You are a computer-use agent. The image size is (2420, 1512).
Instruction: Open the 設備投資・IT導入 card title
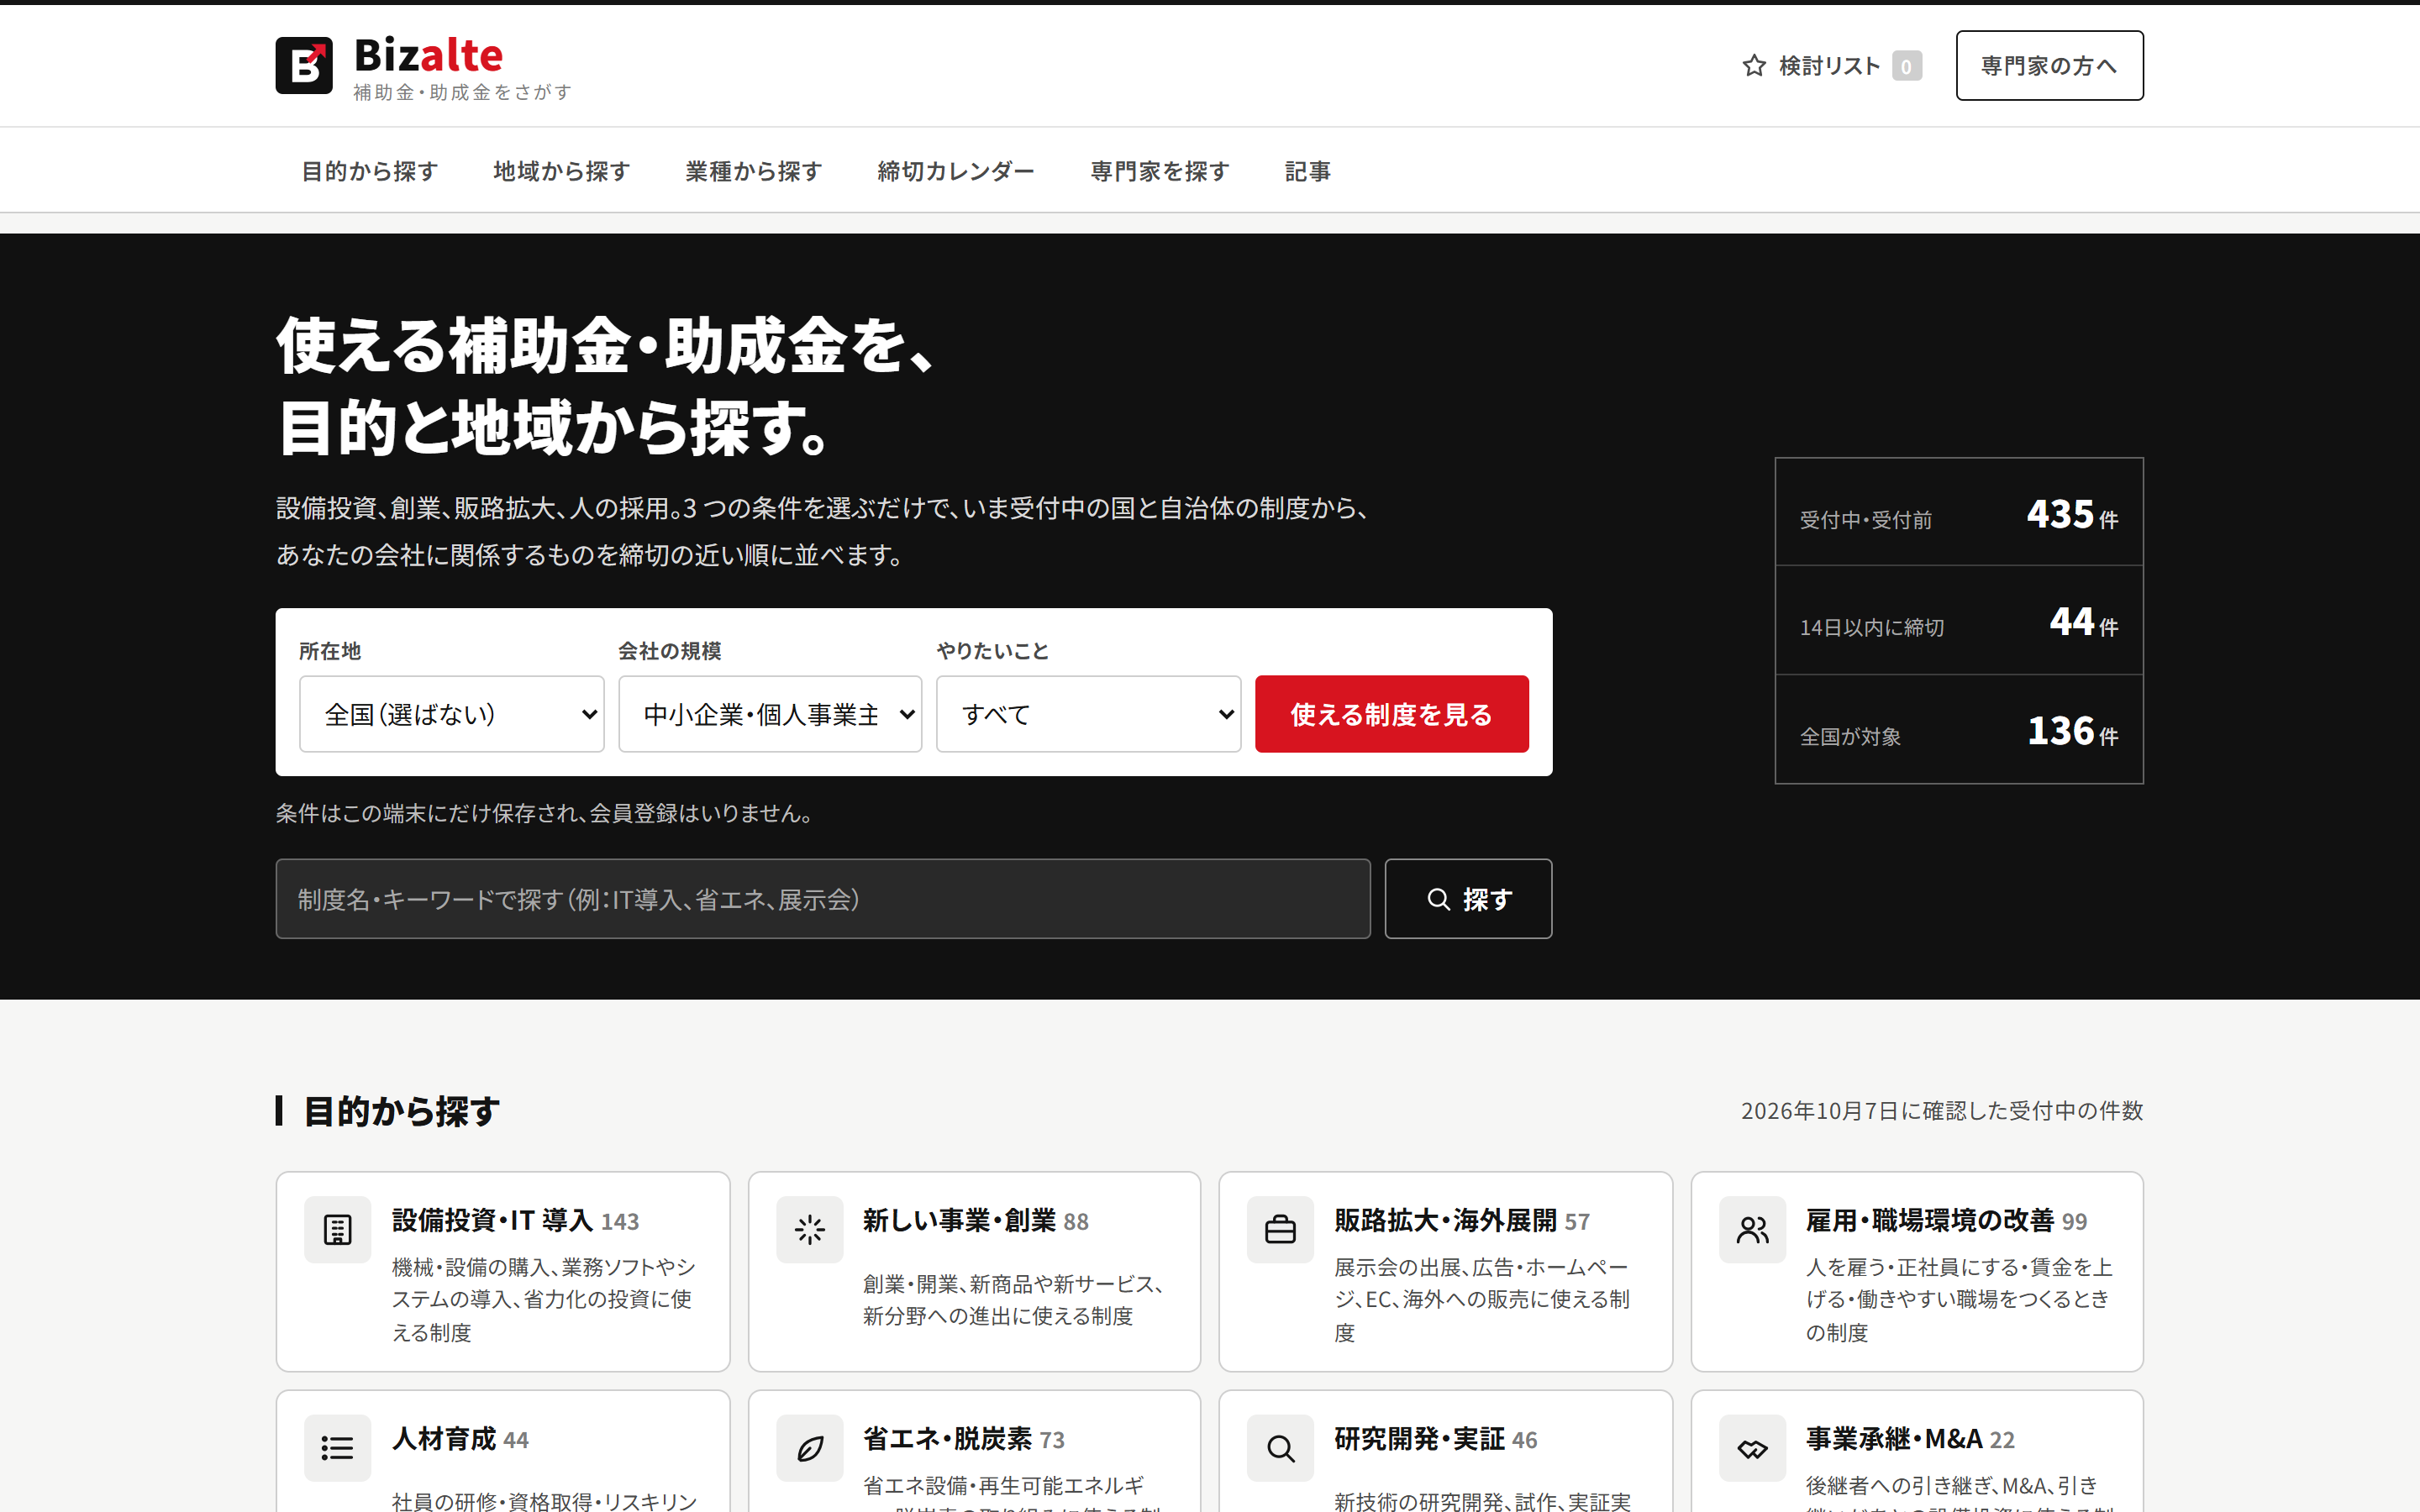click(x=492, y=1220)
